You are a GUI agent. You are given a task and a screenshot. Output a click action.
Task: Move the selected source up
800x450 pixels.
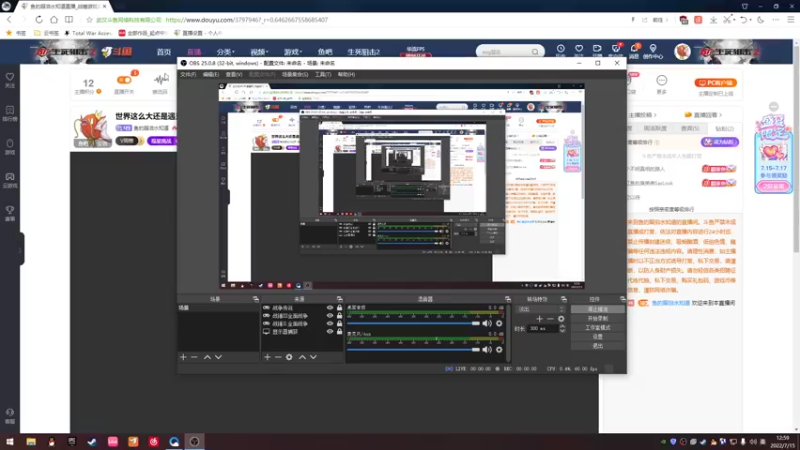302,357
